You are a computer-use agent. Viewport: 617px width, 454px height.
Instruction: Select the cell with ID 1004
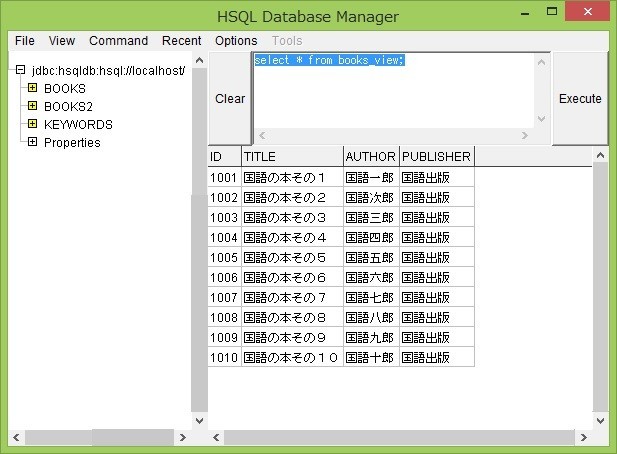pyautogui.click(x=224, y=238)
